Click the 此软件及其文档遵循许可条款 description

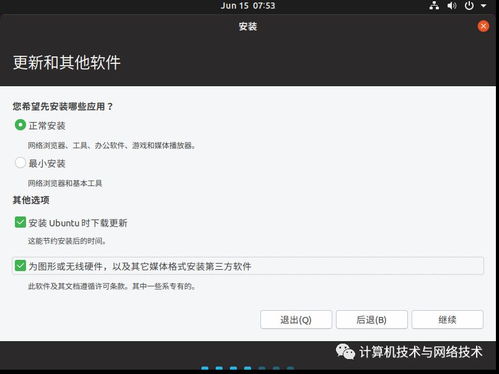tap(111, 286)
